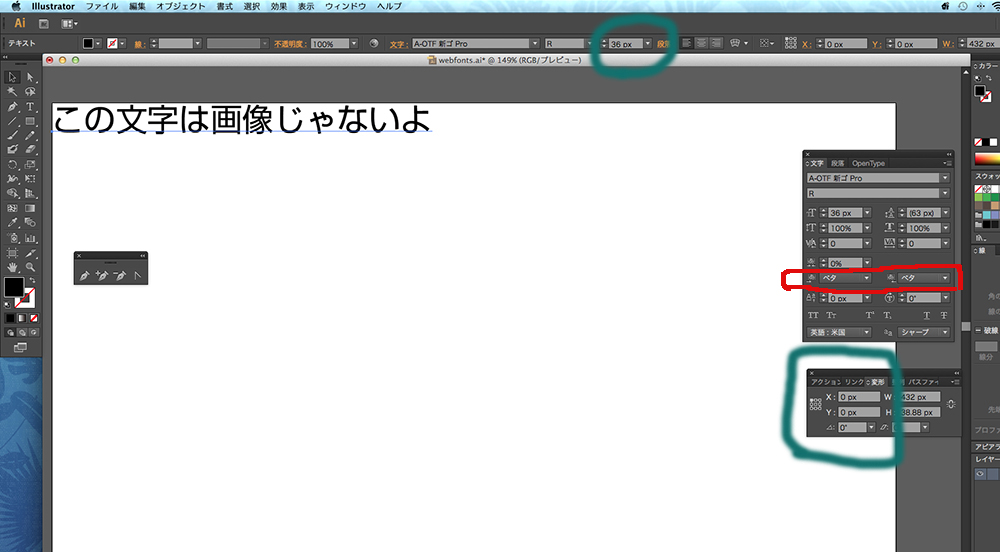Select the Eyedropper tool
Viewport: 1000px width, 552px height.
pos(12,223)
